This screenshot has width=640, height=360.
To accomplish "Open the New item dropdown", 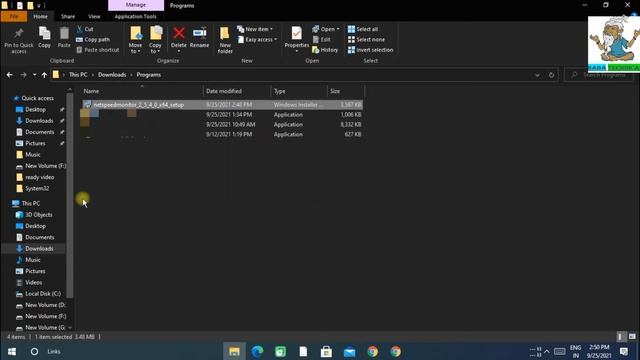I will (255, 29).
